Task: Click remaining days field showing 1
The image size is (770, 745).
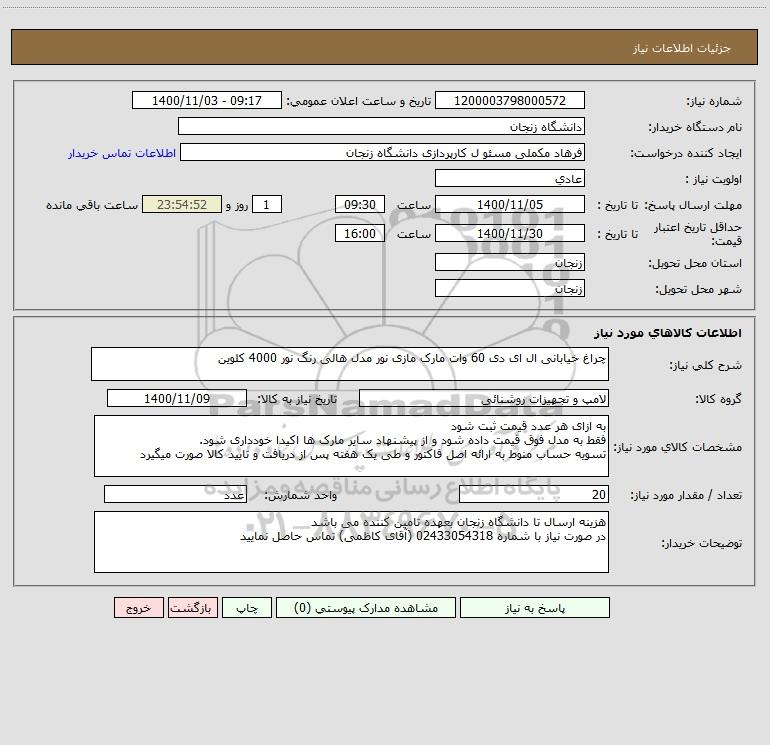Action: point(267,204)
